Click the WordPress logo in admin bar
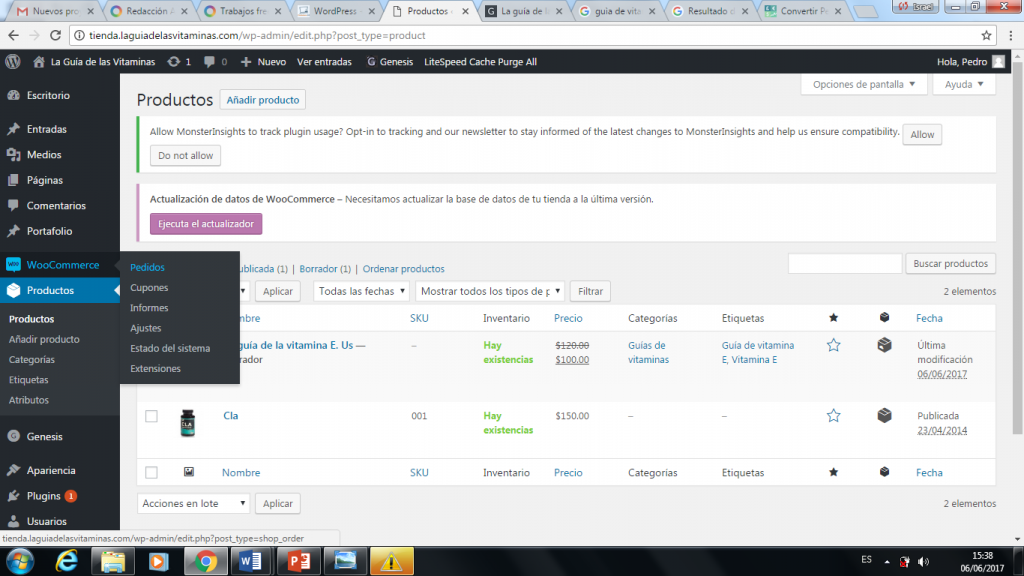 click(x=13, y=61)
